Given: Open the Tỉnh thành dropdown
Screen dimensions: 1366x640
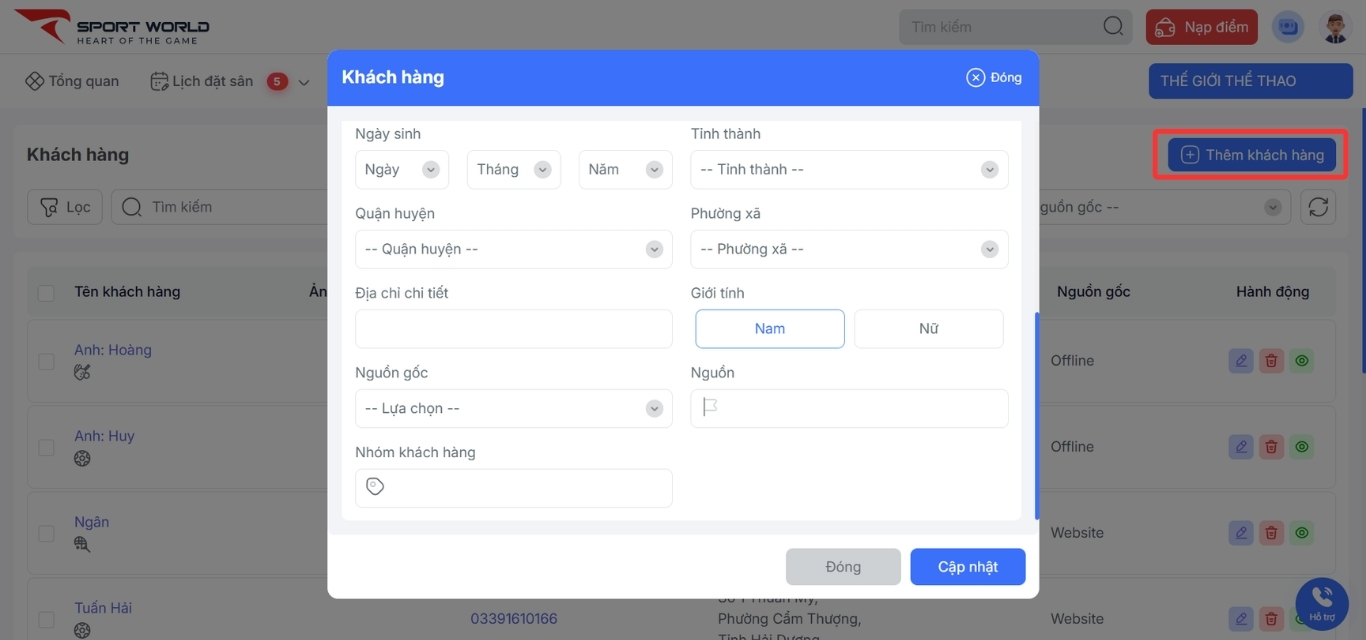Looking at the screenshot, I should [848, 170].
